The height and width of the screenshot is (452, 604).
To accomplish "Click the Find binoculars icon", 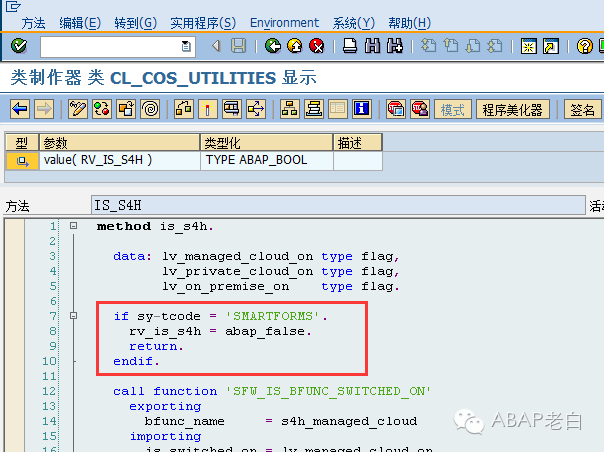I will coord(372,46).
